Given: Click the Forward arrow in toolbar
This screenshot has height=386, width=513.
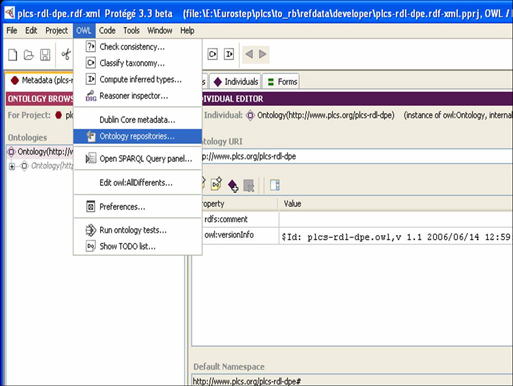Looking at the screenshot, I should pyautogui.click(x=263, y=54).
